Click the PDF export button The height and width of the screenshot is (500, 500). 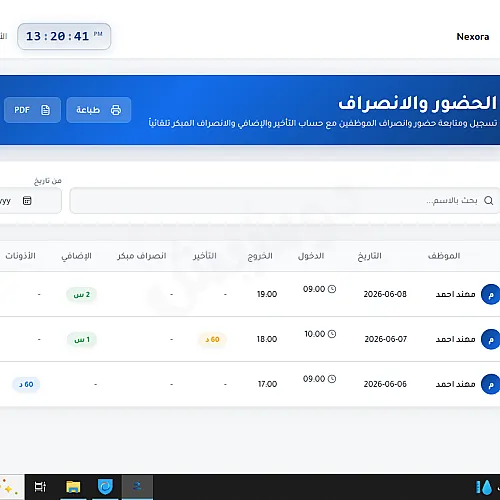point(32,110)
